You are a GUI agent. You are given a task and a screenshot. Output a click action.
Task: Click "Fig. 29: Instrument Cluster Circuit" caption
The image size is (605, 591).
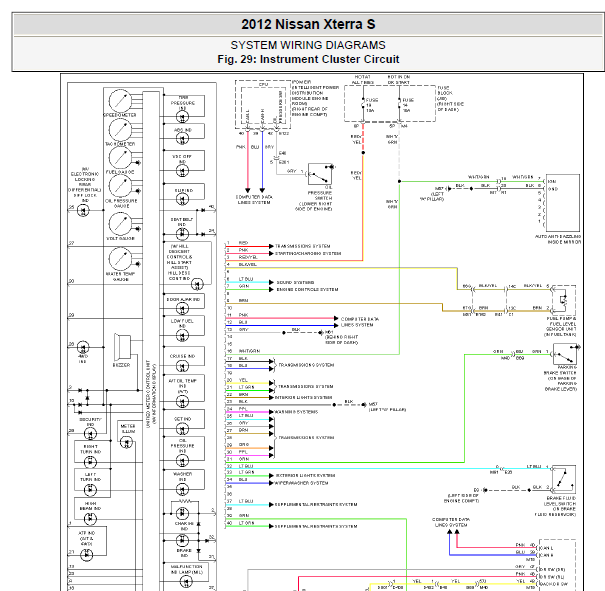coord(308,59)
